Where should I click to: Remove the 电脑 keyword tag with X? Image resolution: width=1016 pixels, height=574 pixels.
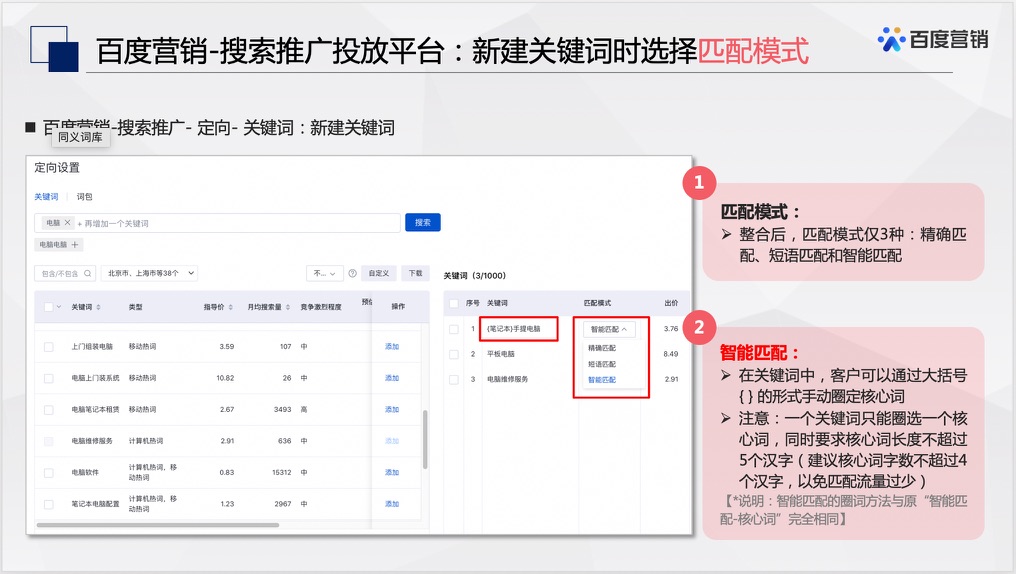67,222
